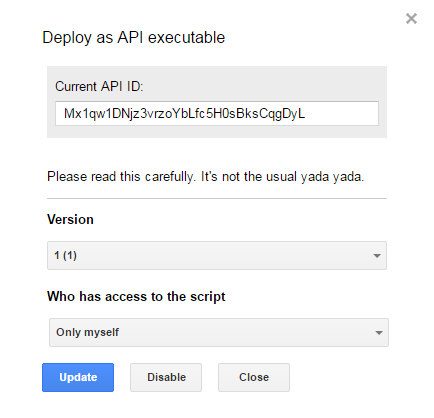Click the blue Update button
The height and width of the screenshot is (418, 434).
point(78,377)
